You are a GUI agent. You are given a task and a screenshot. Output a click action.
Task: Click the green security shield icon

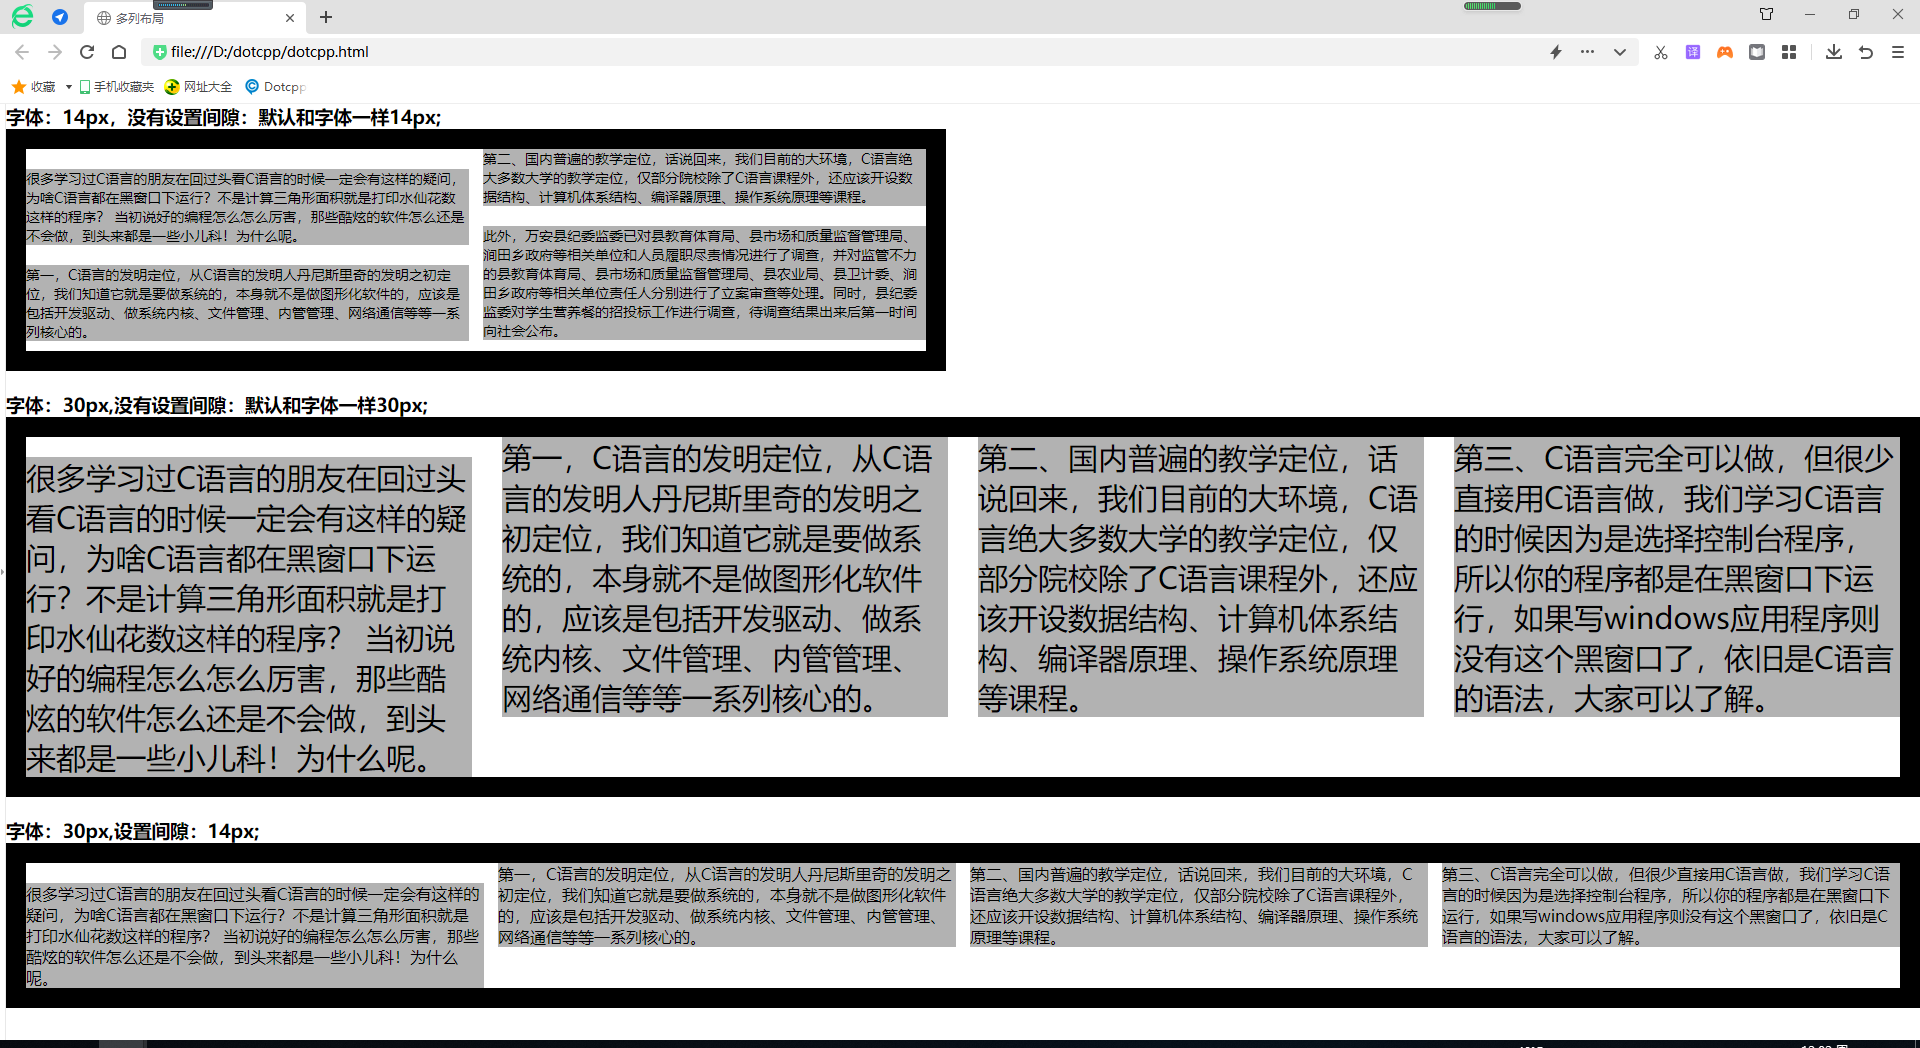tap(159, 52)
